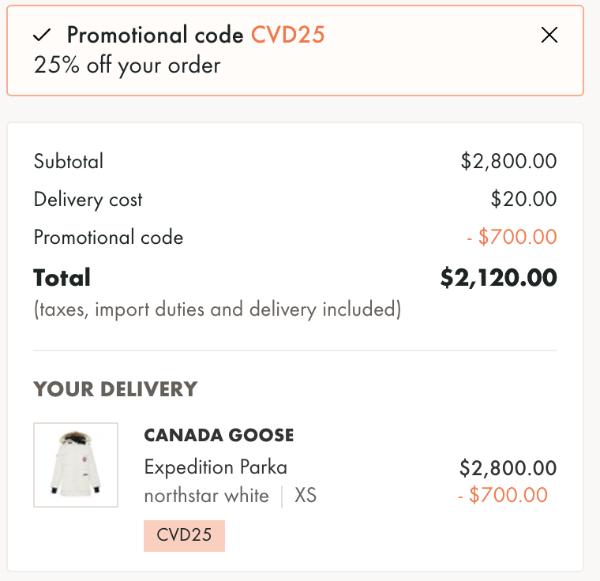Image resolution: width=600 pixels, height=581 pixels.
Task: Open the Expedition Parka product link
Action: coord(215,467)
